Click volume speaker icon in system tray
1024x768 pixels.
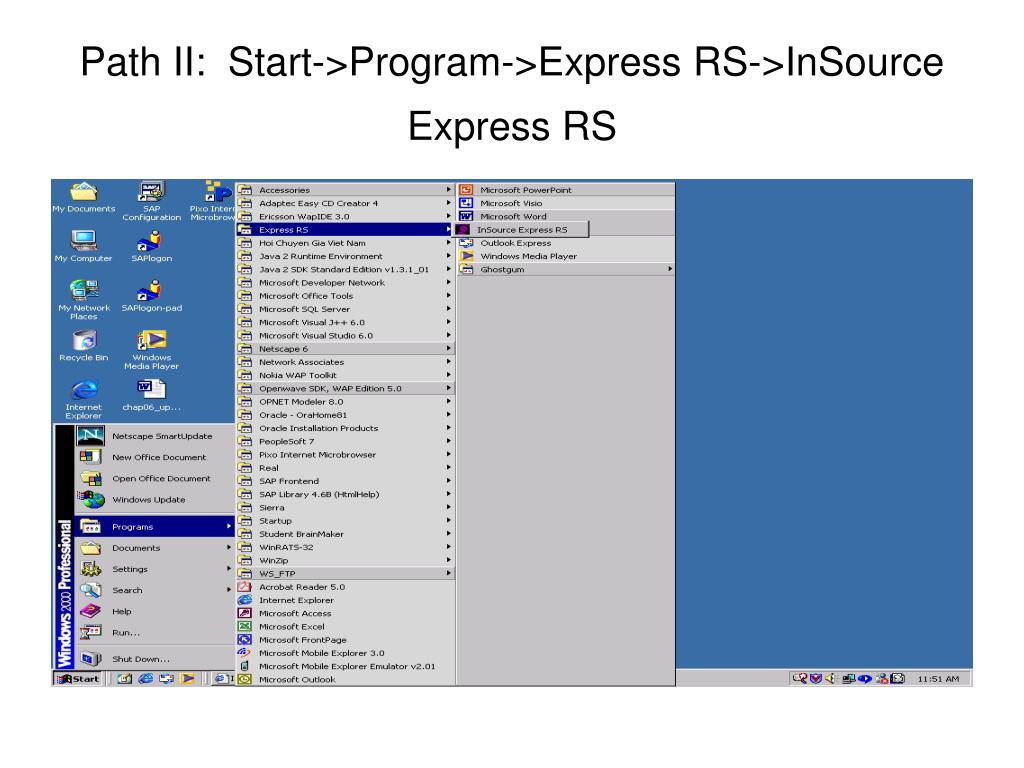click(x=830, y=679)
